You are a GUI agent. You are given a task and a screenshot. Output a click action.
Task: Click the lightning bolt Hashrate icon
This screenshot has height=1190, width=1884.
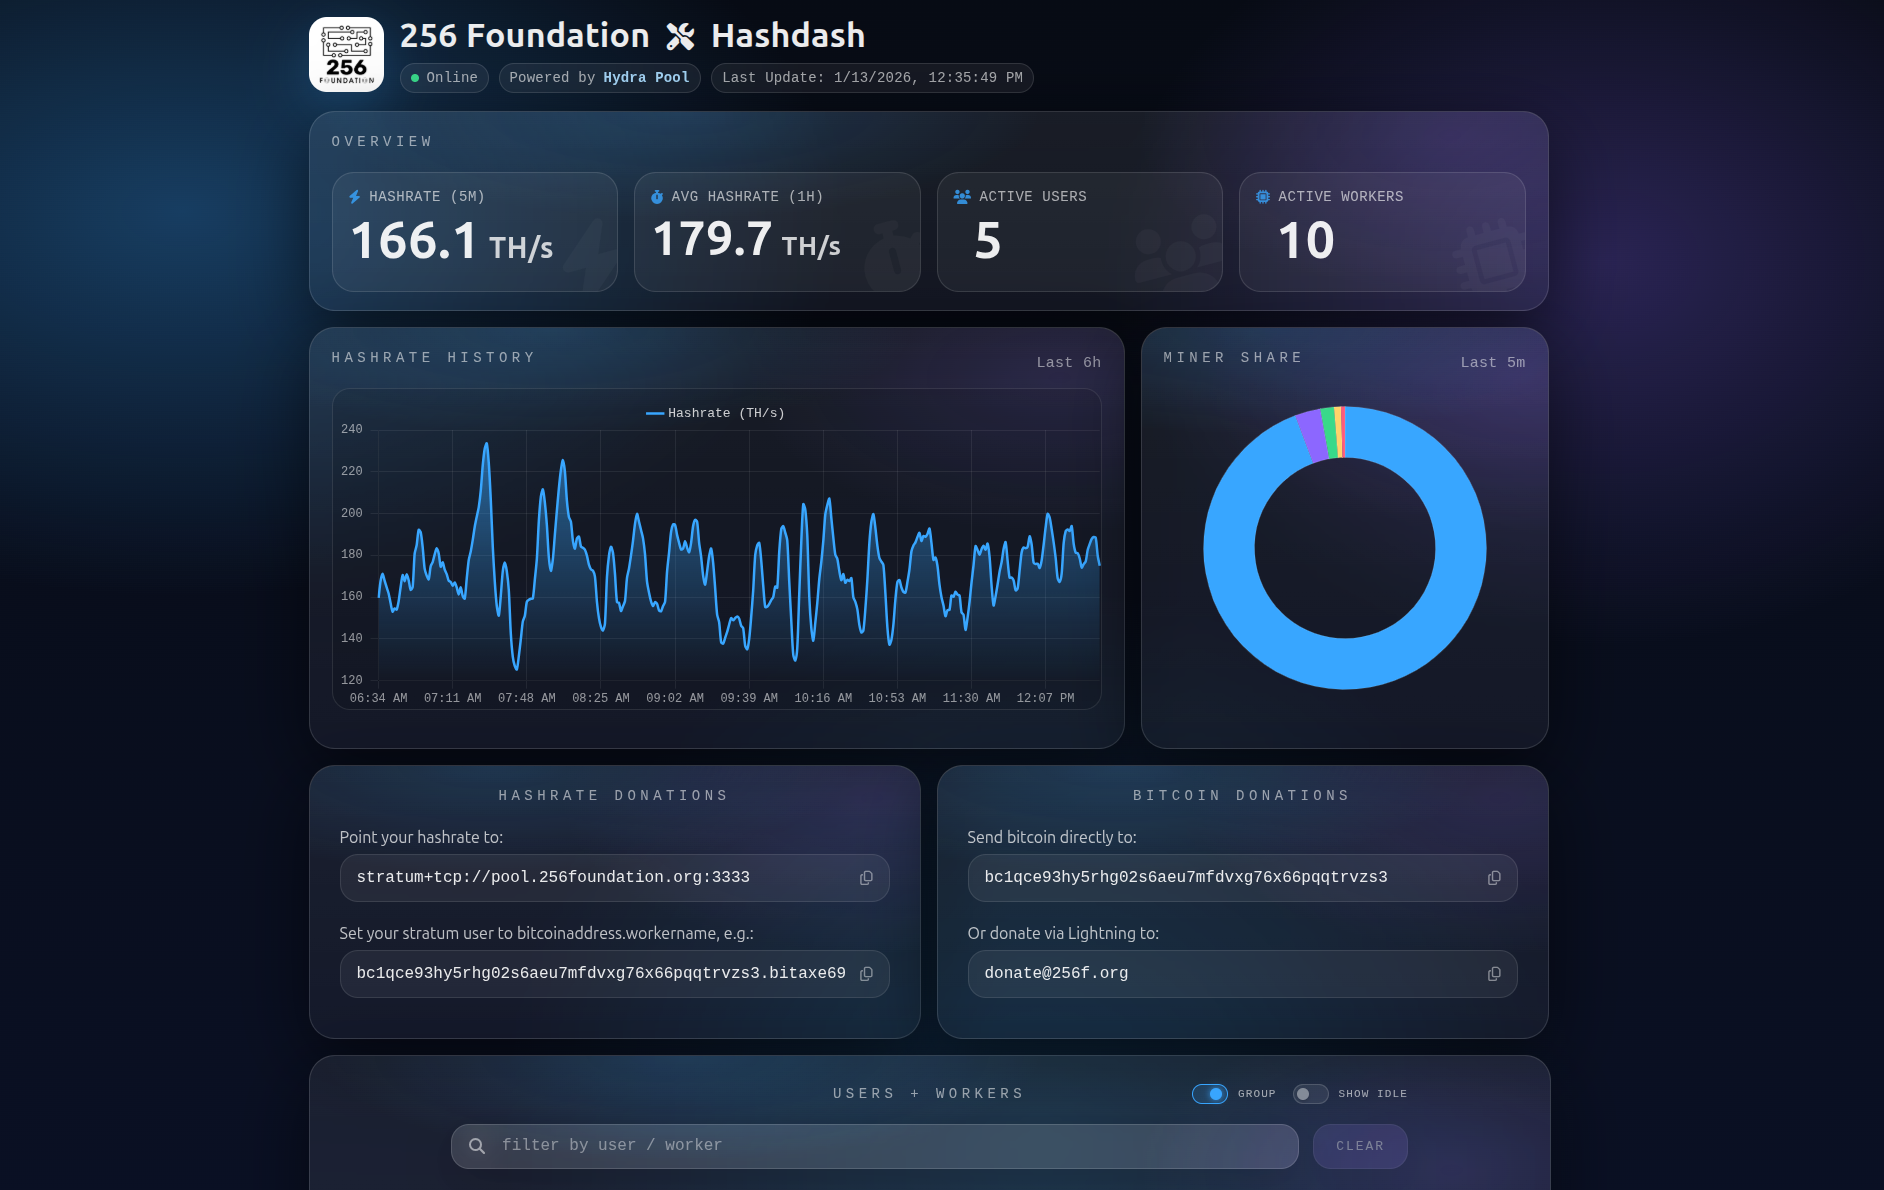354,197
